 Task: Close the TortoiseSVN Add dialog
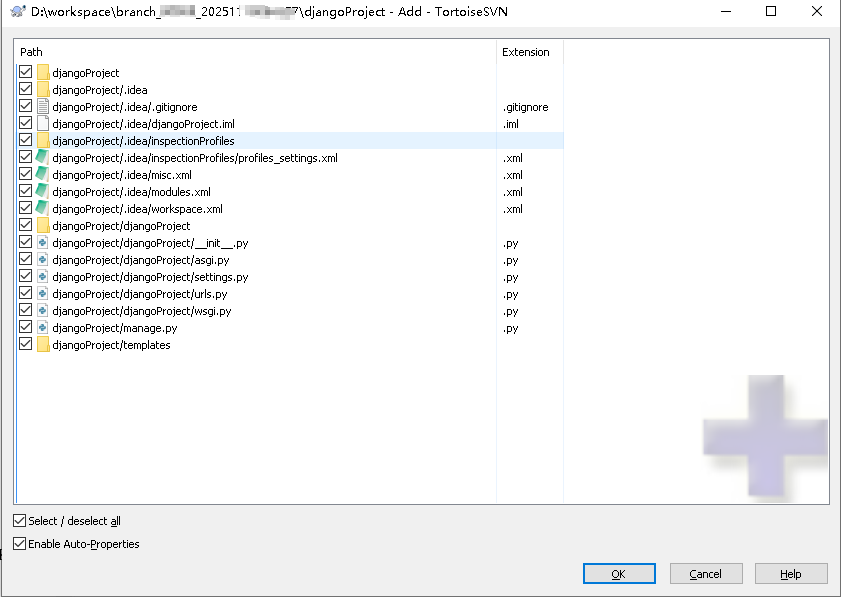817,11
